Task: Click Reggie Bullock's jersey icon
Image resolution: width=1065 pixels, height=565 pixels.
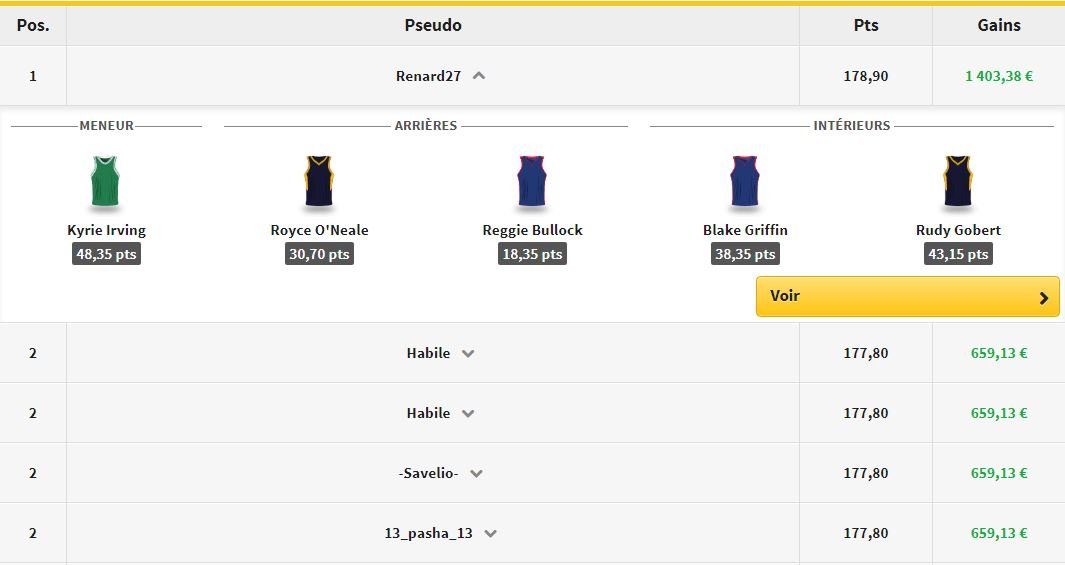Action: click(532, 182)
